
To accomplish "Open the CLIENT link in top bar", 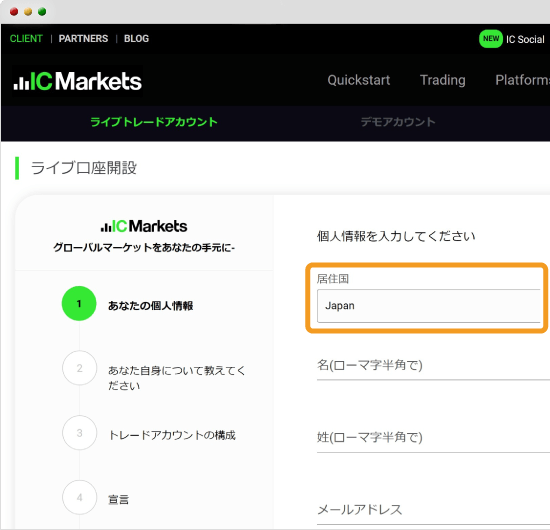I will 26,39.
